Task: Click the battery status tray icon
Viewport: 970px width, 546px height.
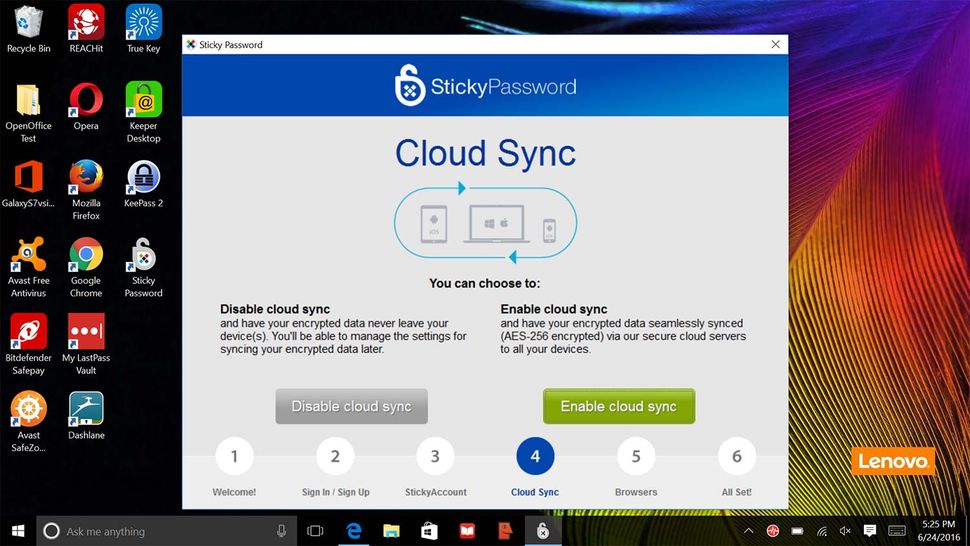Action: point(797,531)
